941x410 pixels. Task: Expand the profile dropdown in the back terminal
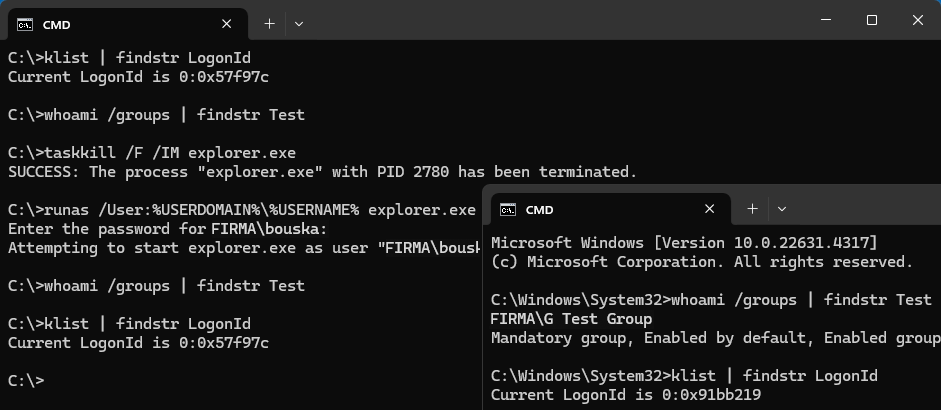(299, 23)
